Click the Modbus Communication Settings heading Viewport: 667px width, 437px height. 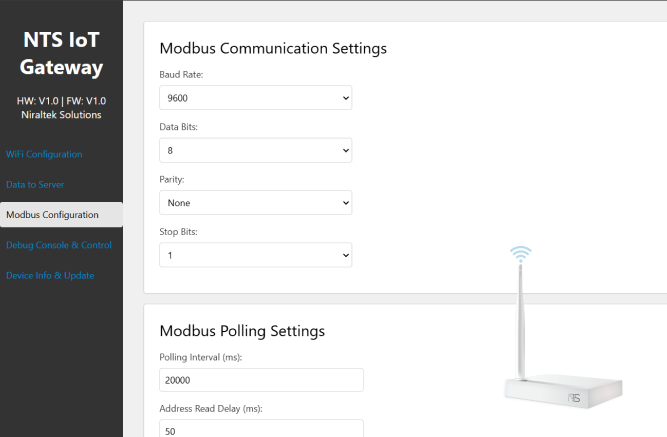273,48
